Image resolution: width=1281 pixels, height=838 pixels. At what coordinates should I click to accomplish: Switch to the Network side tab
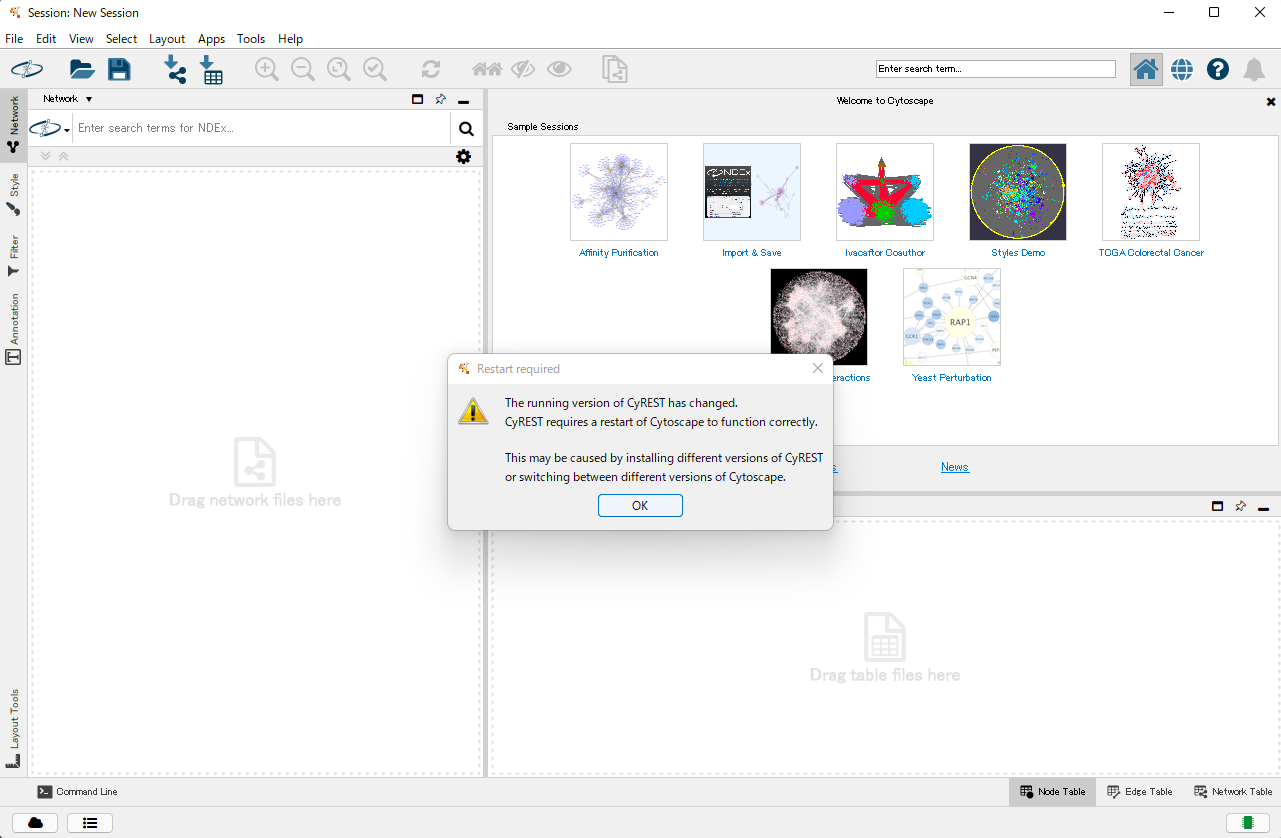pyautogui.click(x=14, y=124)
